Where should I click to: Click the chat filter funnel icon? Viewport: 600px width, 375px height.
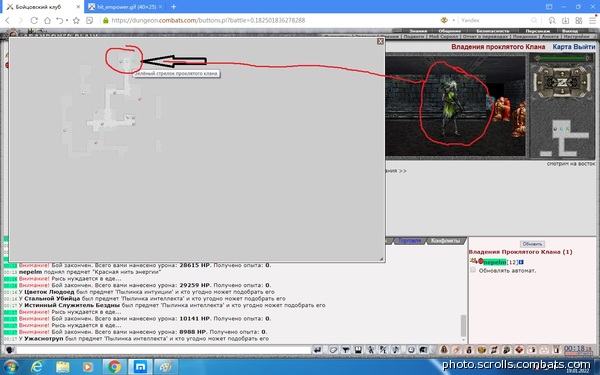click(346, 350)
